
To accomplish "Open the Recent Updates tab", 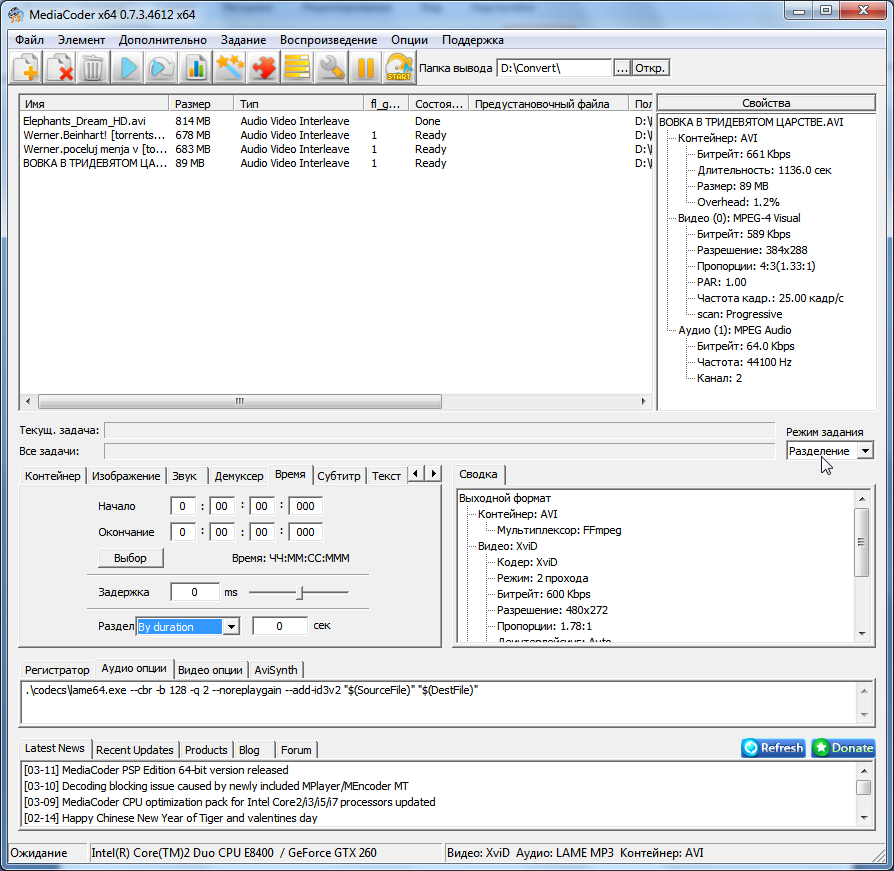I will point(135,750).
